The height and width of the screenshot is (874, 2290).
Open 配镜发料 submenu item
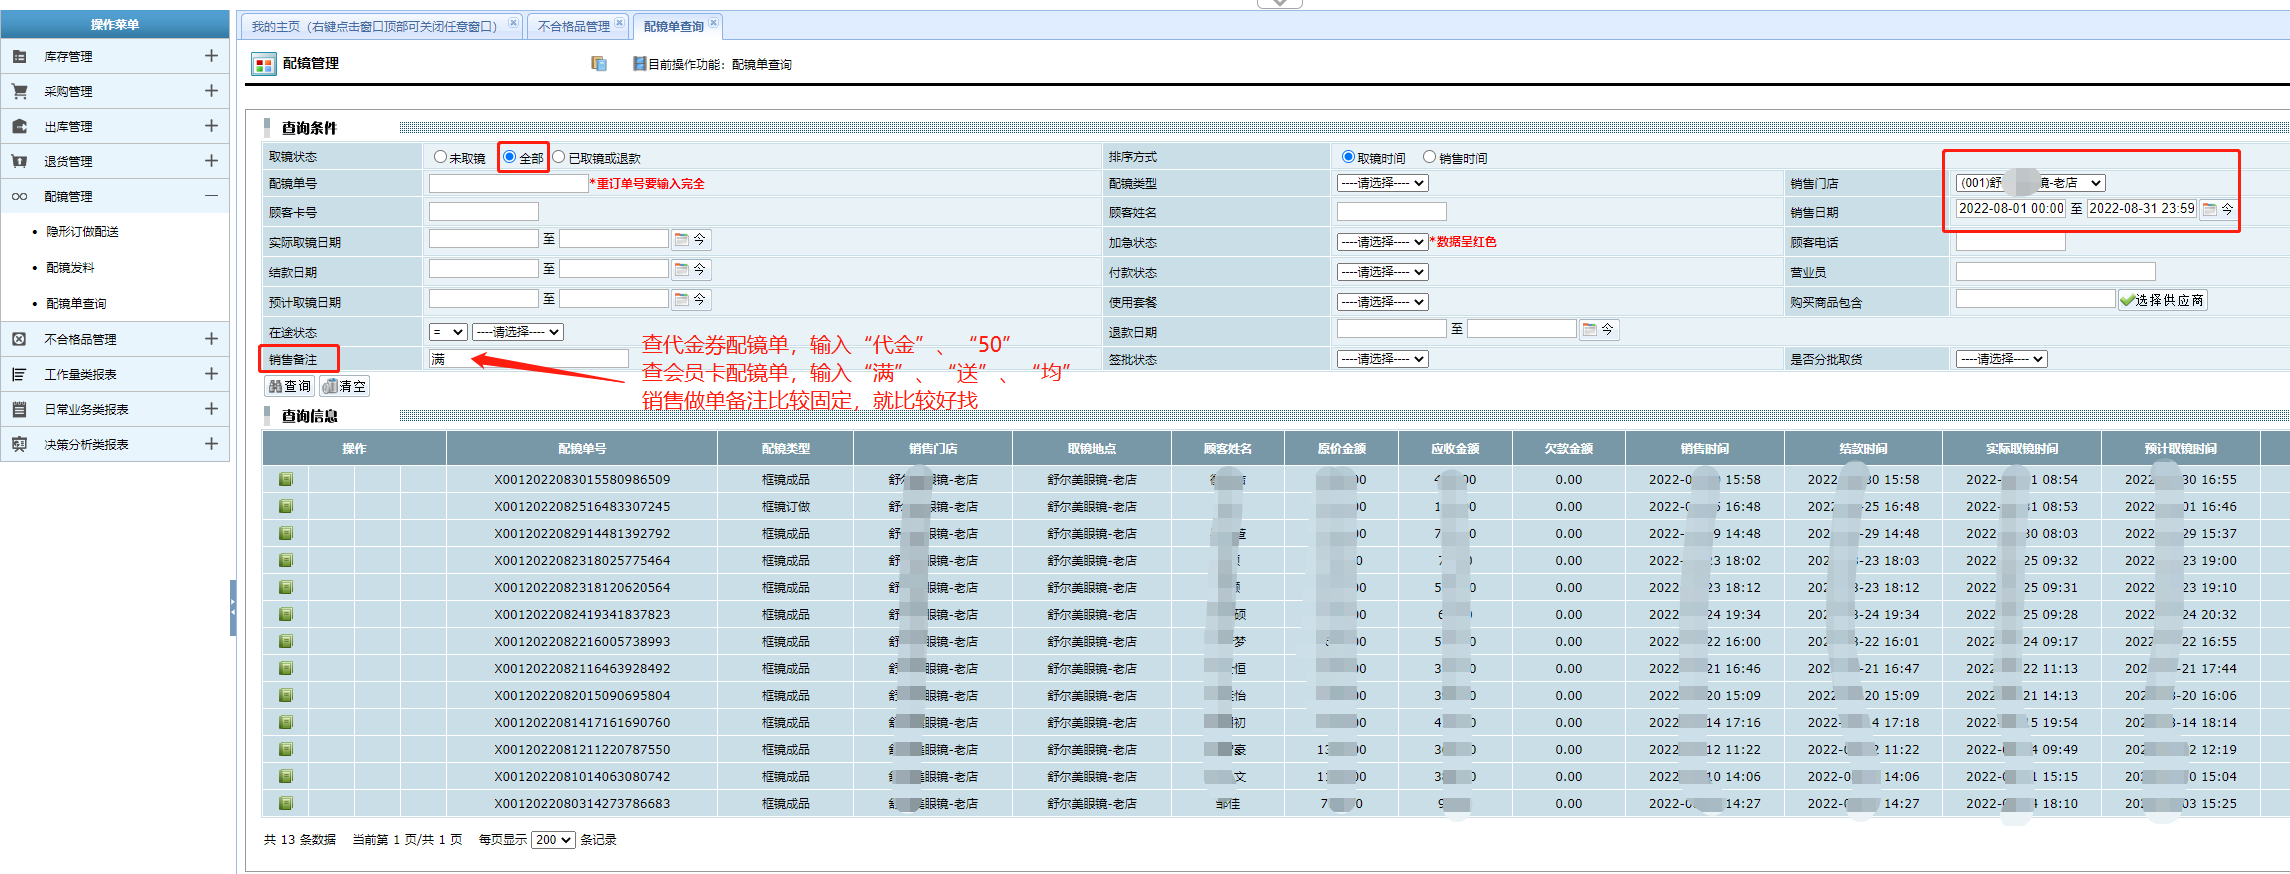pyautogui.click(x=70, y=268)
